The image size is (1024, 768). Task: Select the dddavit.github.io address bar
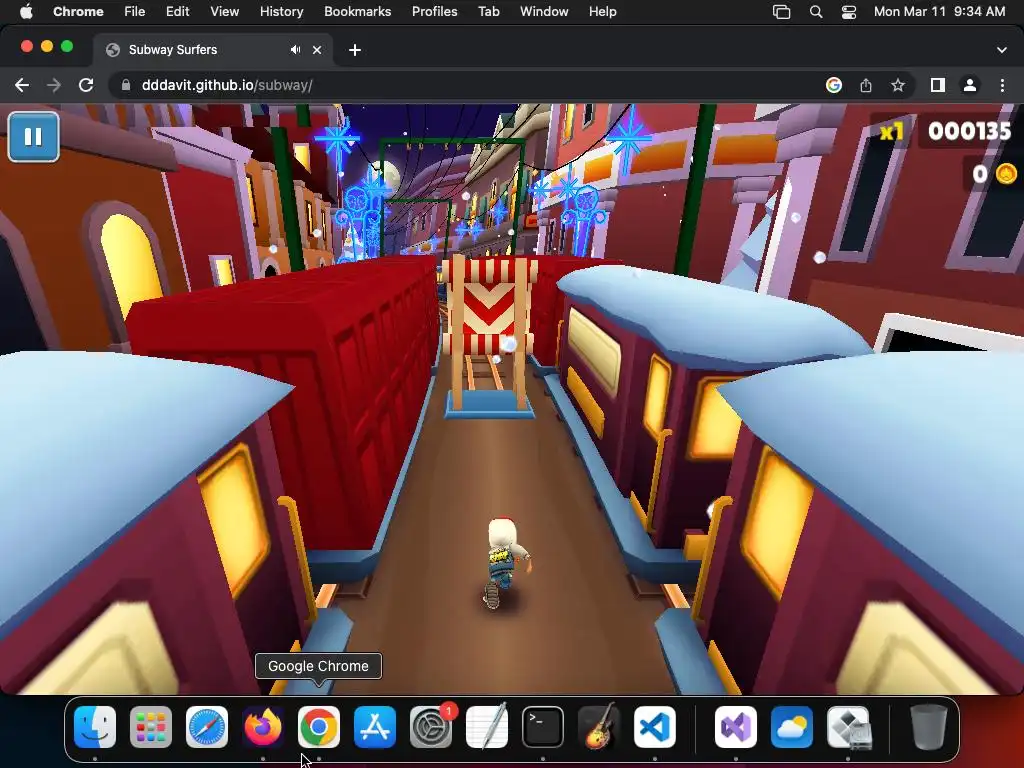470,86
